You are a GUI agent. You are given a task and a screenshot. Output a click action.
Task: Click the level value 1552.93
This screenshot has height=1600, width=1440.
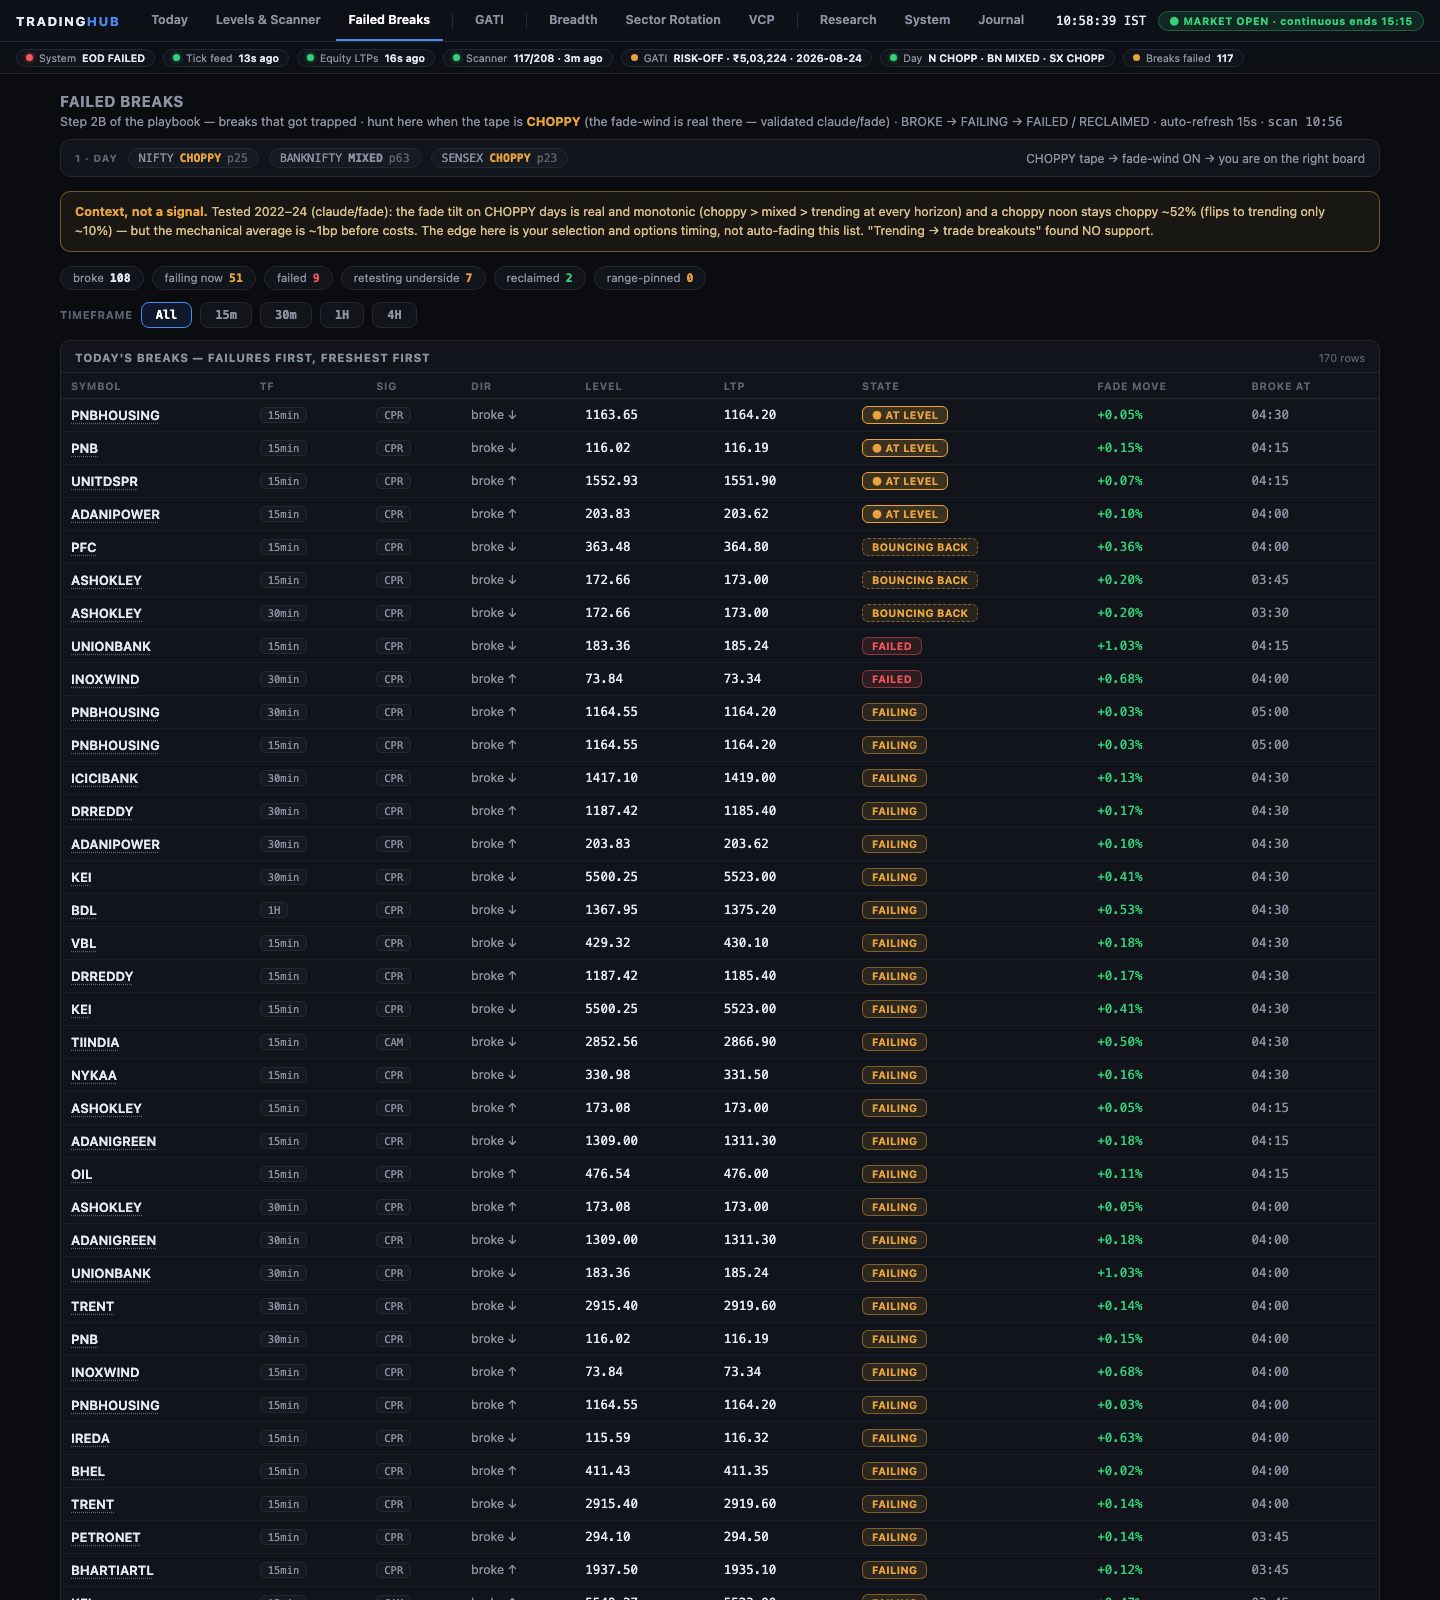coord(612,481)
